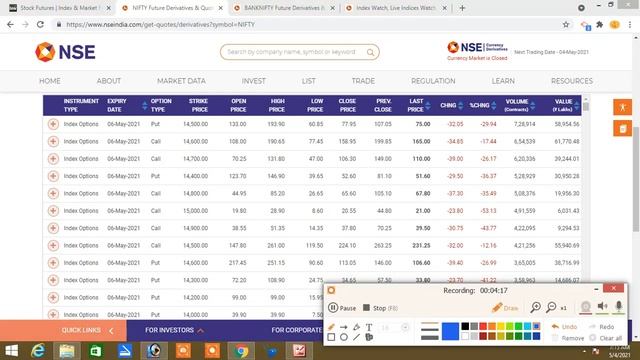Toggle the microphone in recorder
Screen dimensions: 640x360
pos(619,307)
